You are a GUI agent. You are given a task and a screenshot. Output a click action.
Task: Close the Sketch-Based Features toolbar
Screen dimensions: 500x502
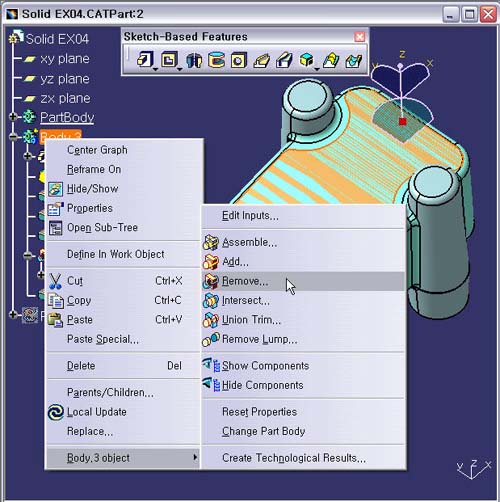pyautogui.click(x=360, y=37)
